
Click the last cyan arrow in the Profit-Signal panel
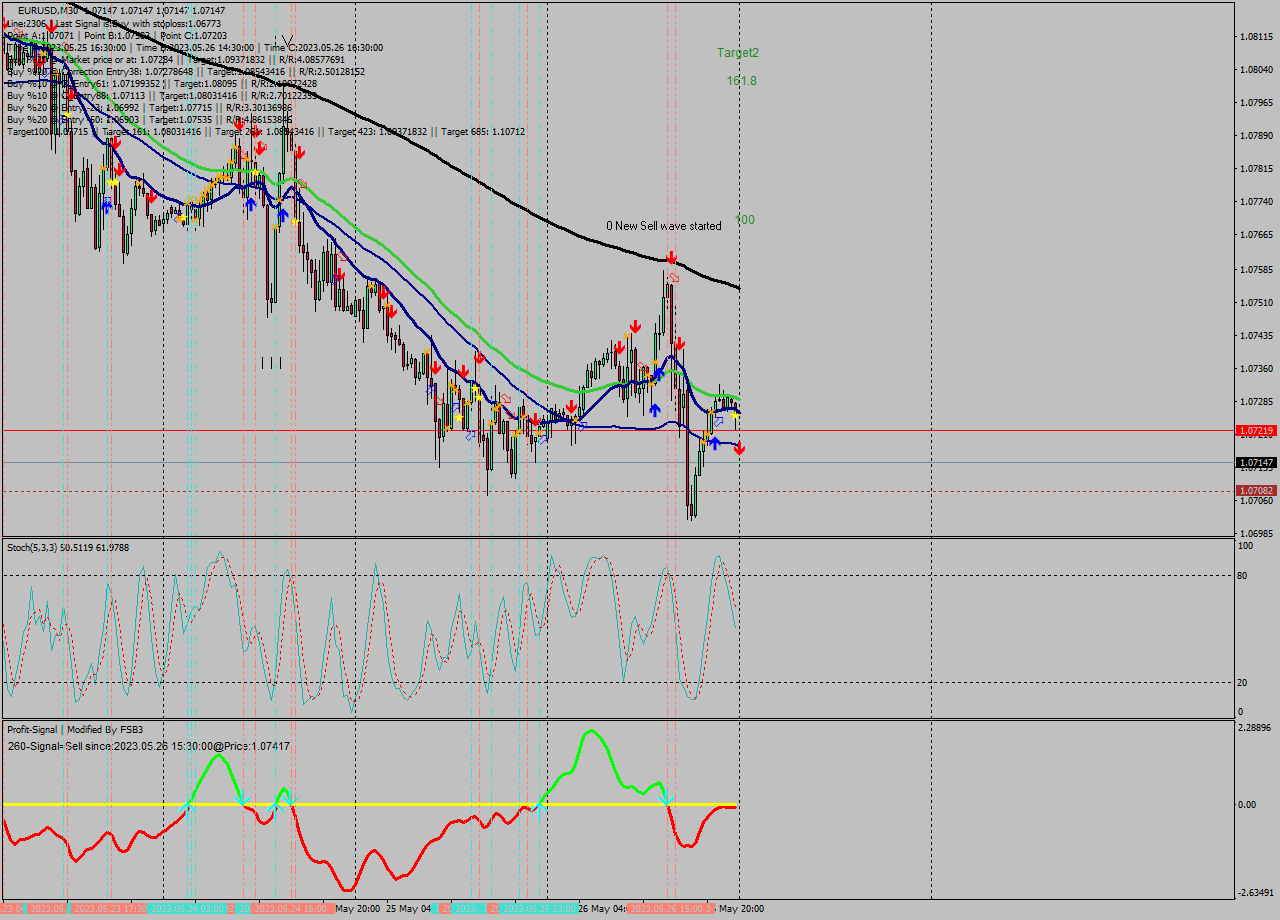tap(667, 798)
